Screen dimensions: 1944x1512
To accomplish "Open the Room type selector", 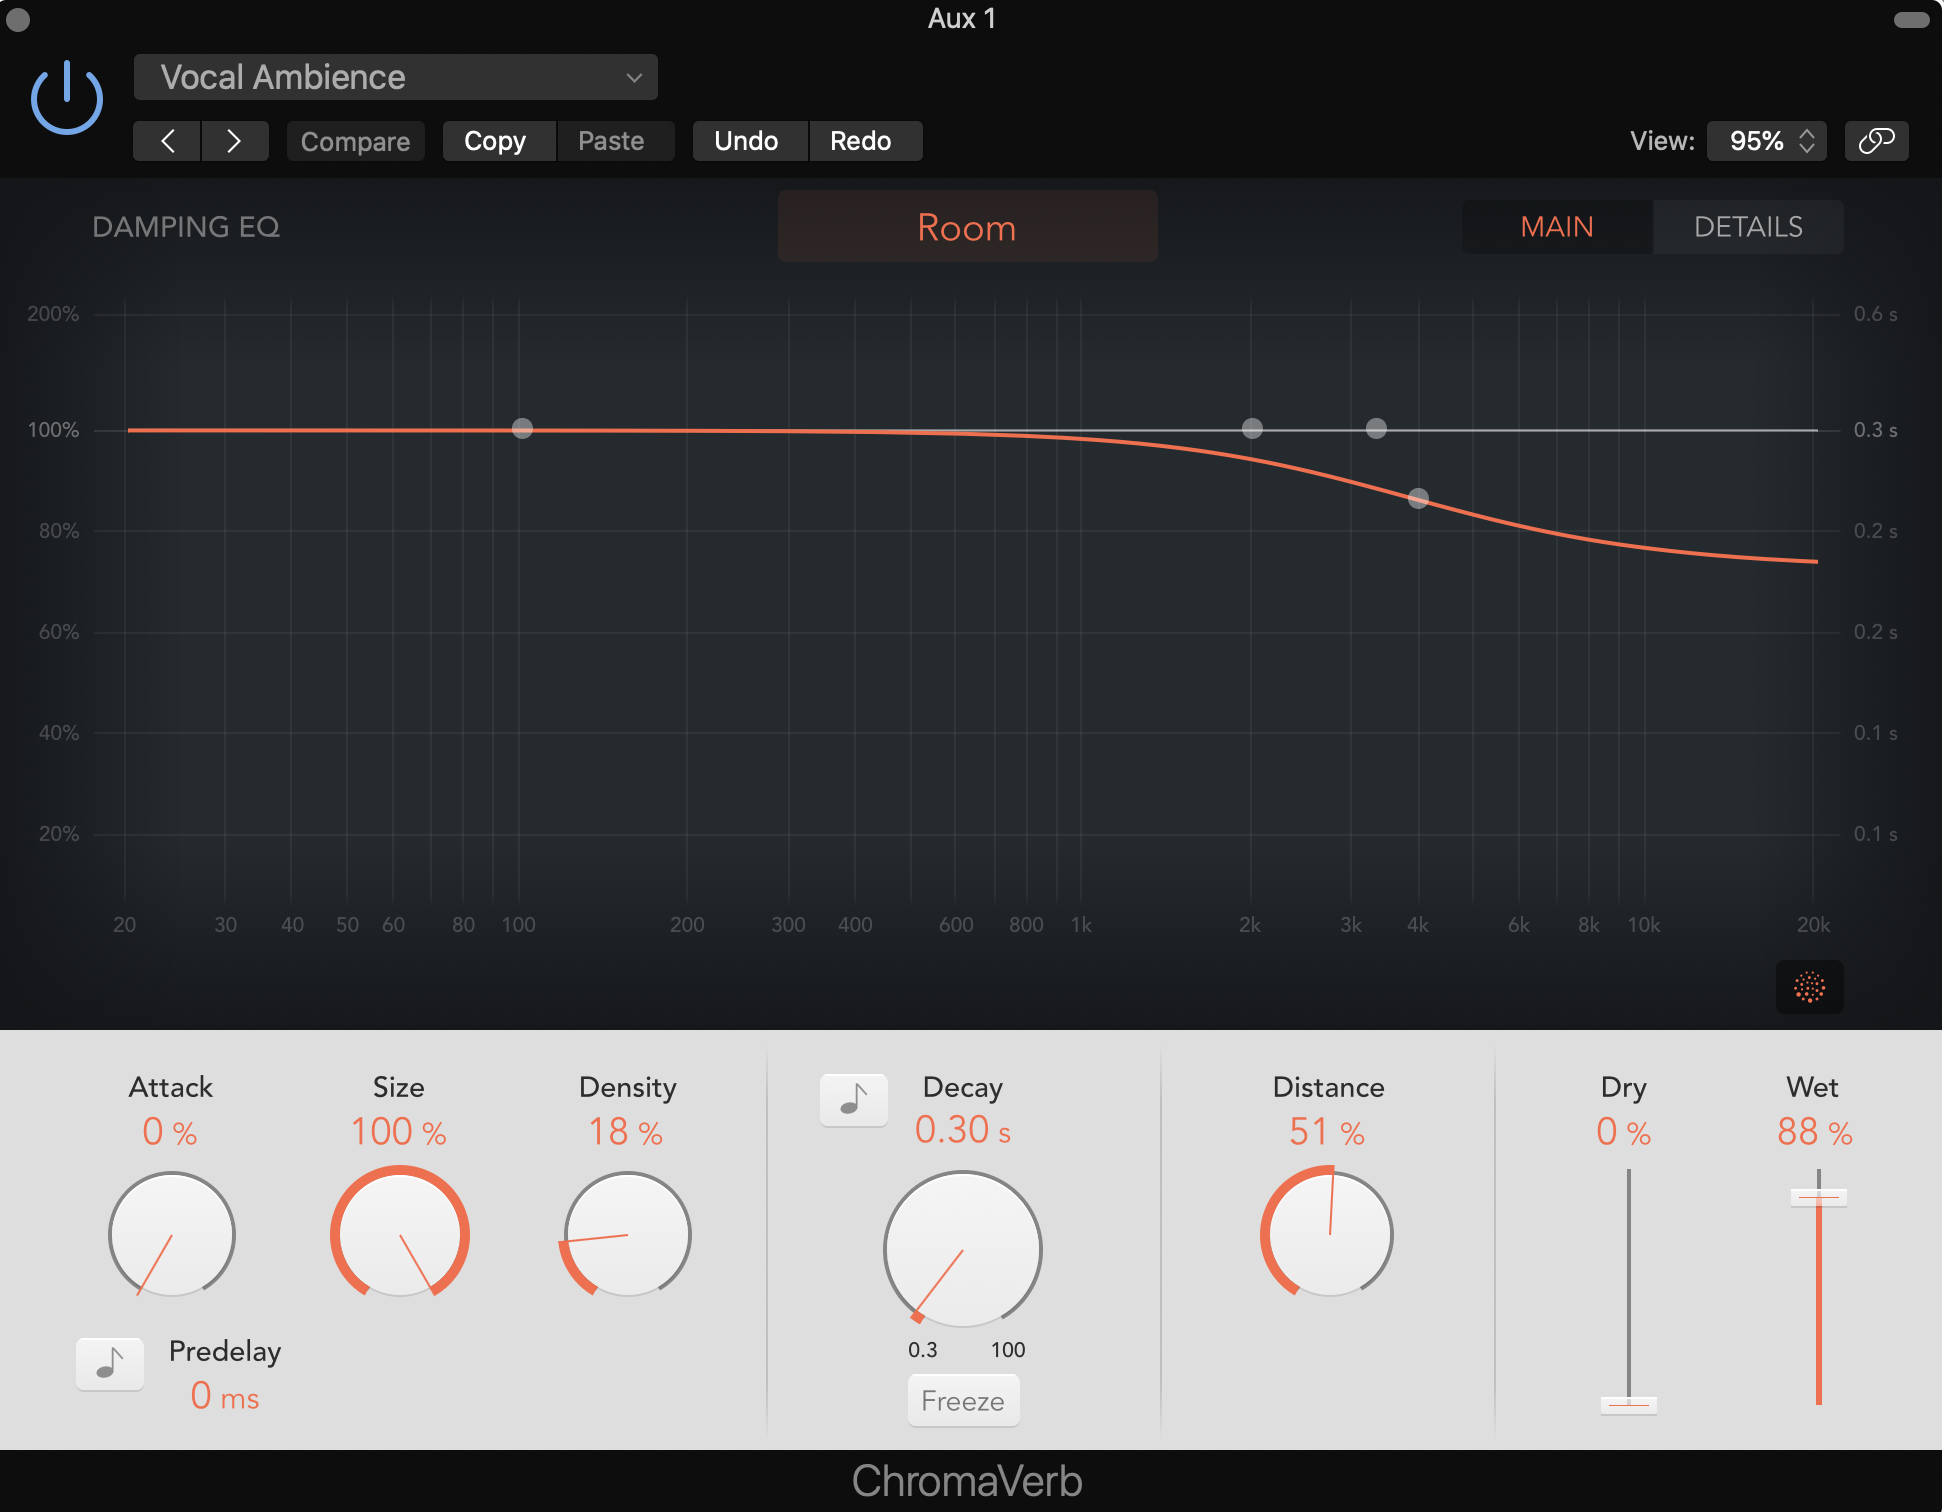I will [x=967, y=227].
